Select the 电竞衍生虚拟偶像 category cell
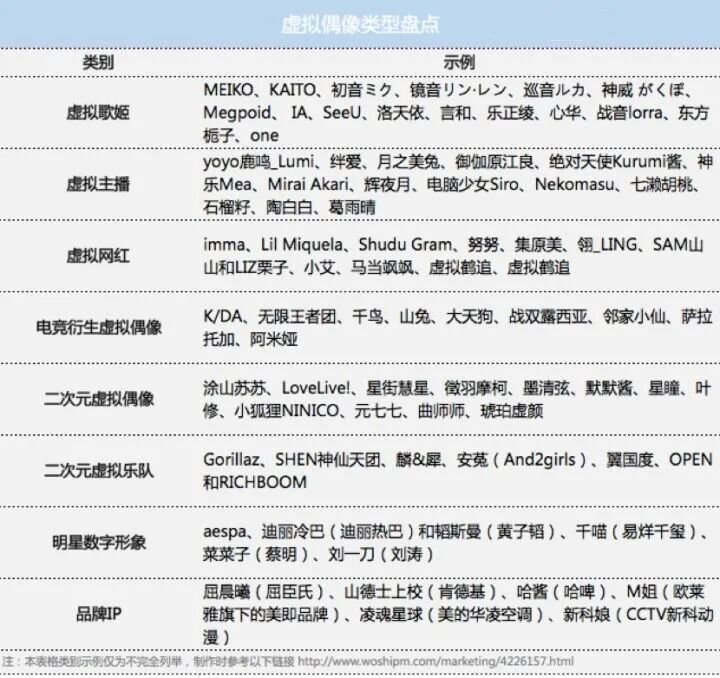This screenshot has height=678, width=720. tap(99, 327)
